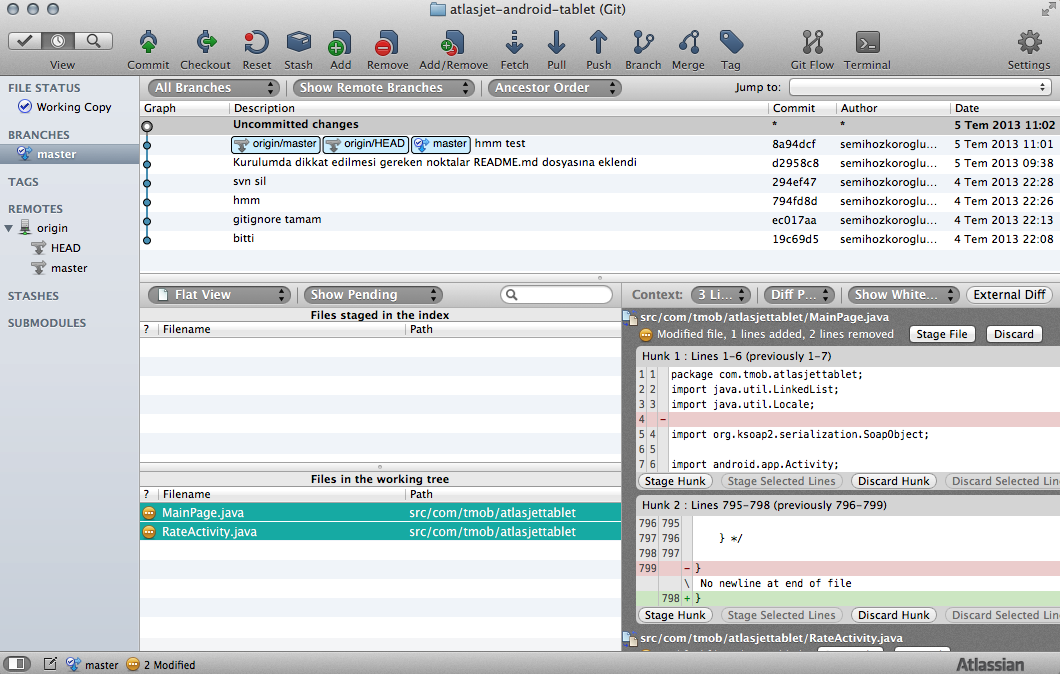
Task: Click the External Diff button
Action: (1009, 295)
